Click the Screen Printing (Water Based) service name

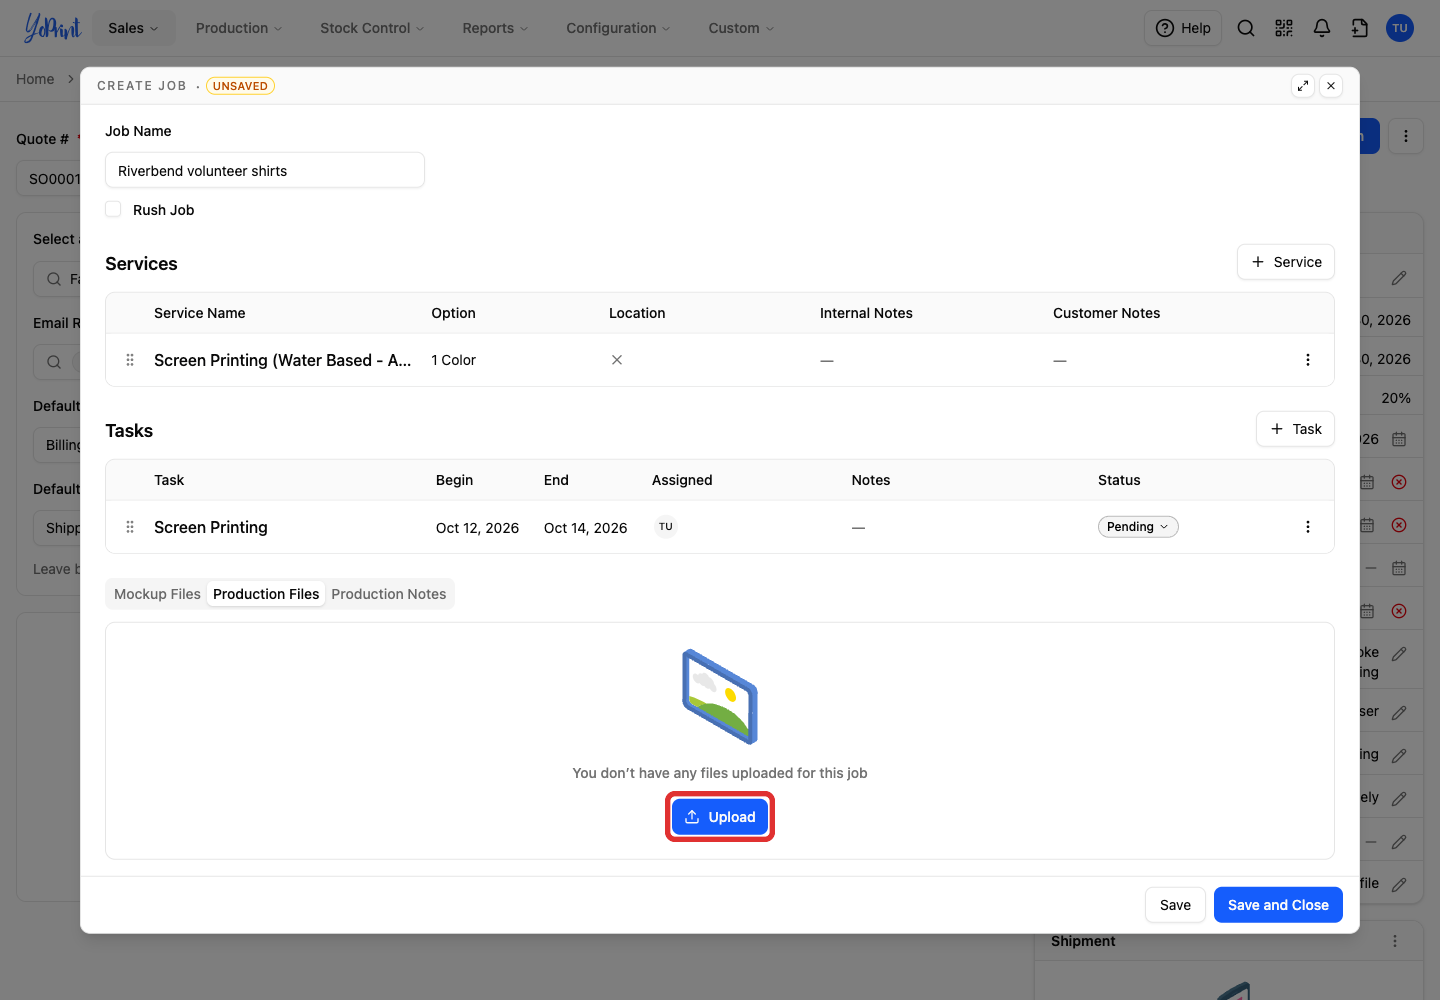pyautogui.click(x=283, y=360)
